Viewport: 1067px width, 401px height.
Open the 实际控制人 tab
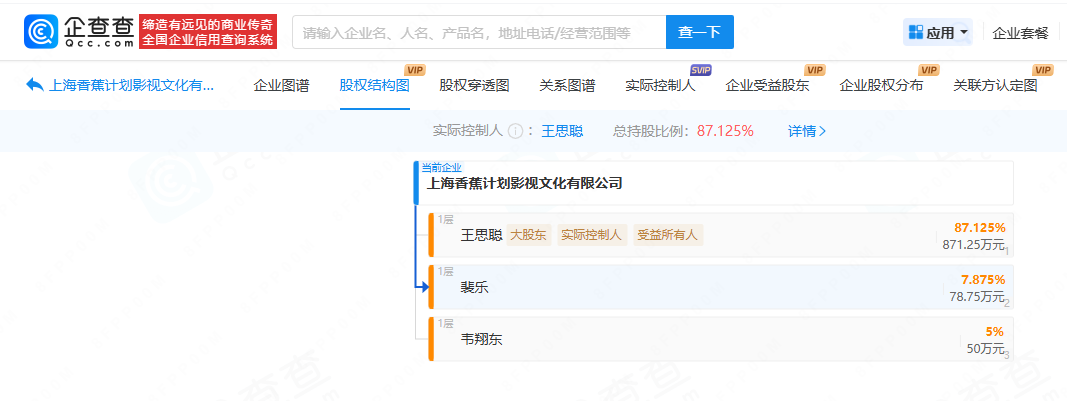pos(660,85)
